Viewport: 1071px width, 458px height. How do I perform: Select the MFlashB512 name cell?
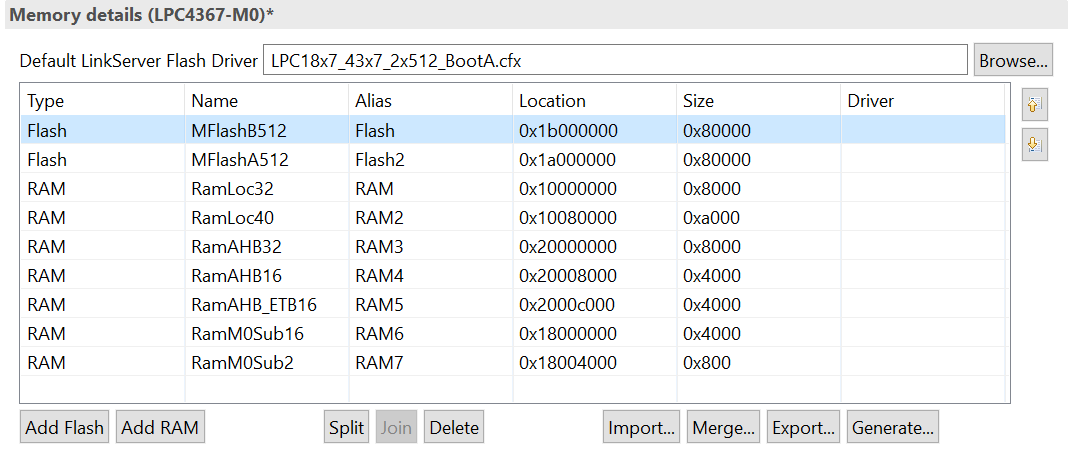click(266, 130)
